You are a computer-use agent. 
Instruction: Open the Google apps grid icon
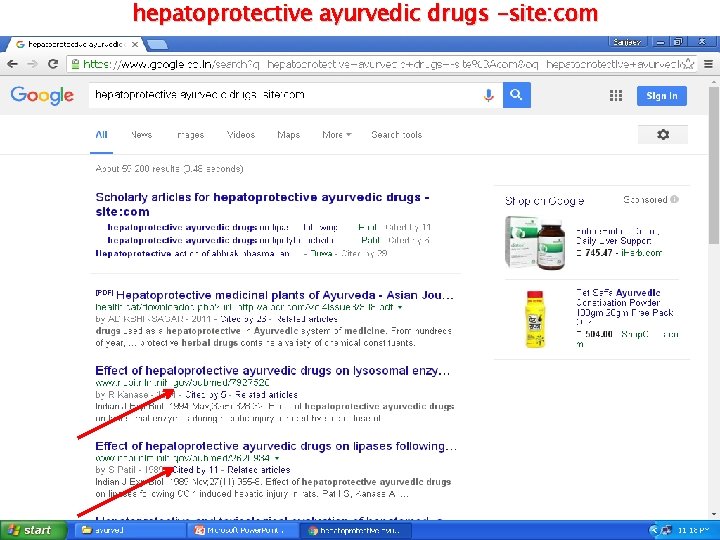[616, 96]
